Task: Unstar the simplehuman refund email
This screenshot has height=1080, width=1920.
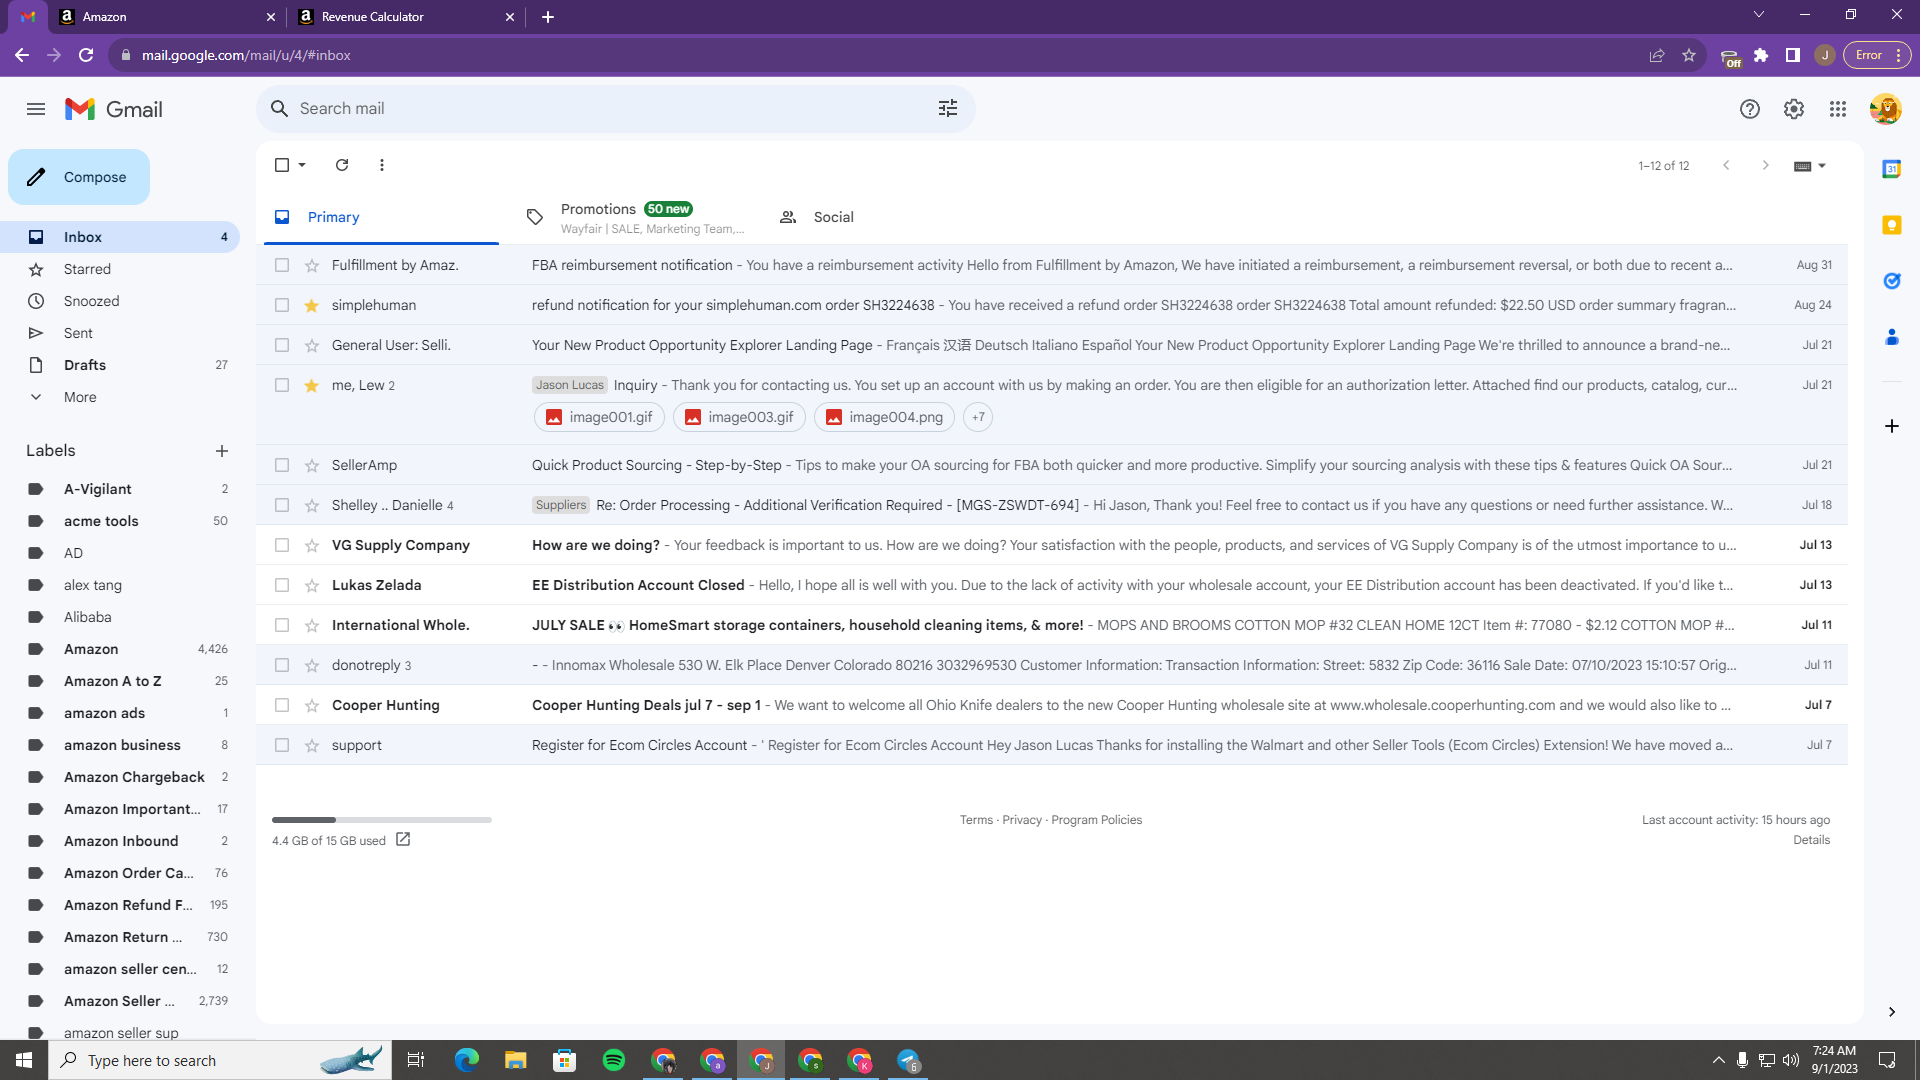Action: [312, 305]
